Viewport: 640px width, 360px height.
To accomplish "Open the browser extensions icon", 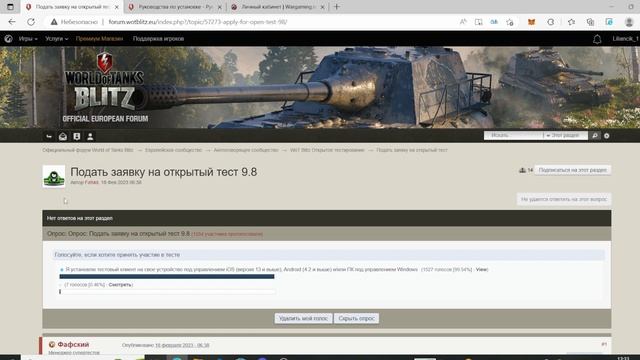I will (x=551, y=22).
